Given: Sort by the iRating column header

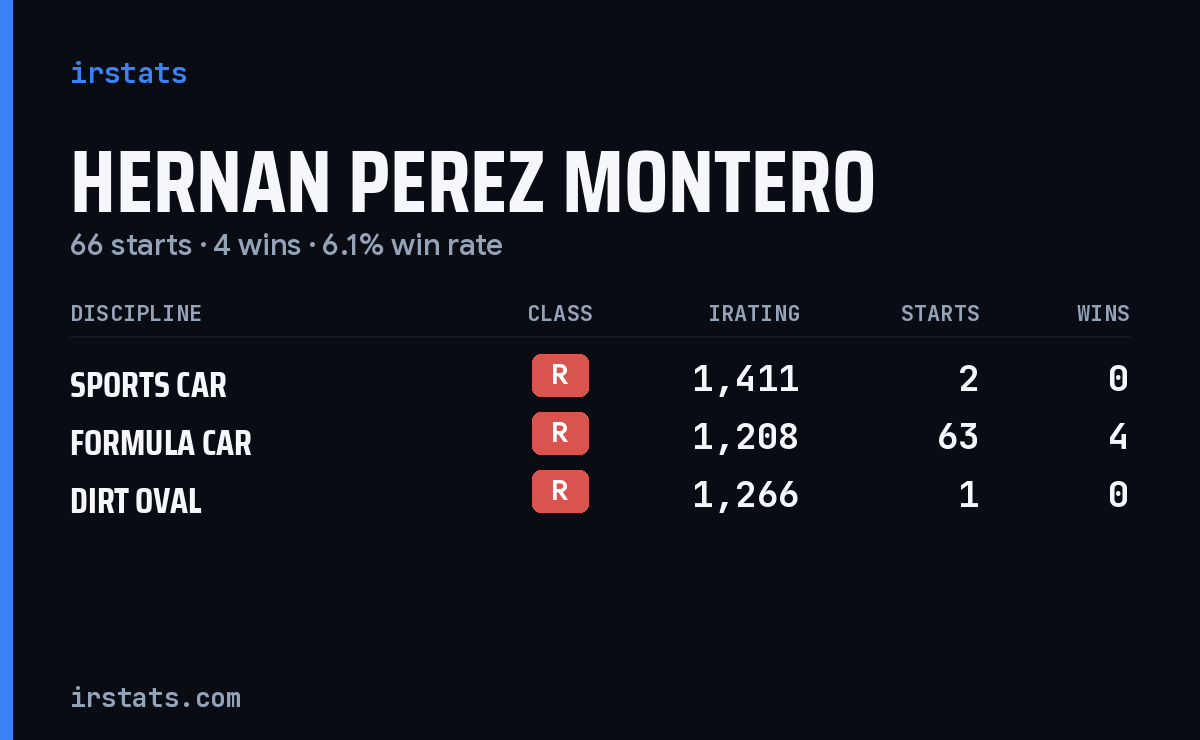Looking at the screenshot, I should [x=754, y=314].
